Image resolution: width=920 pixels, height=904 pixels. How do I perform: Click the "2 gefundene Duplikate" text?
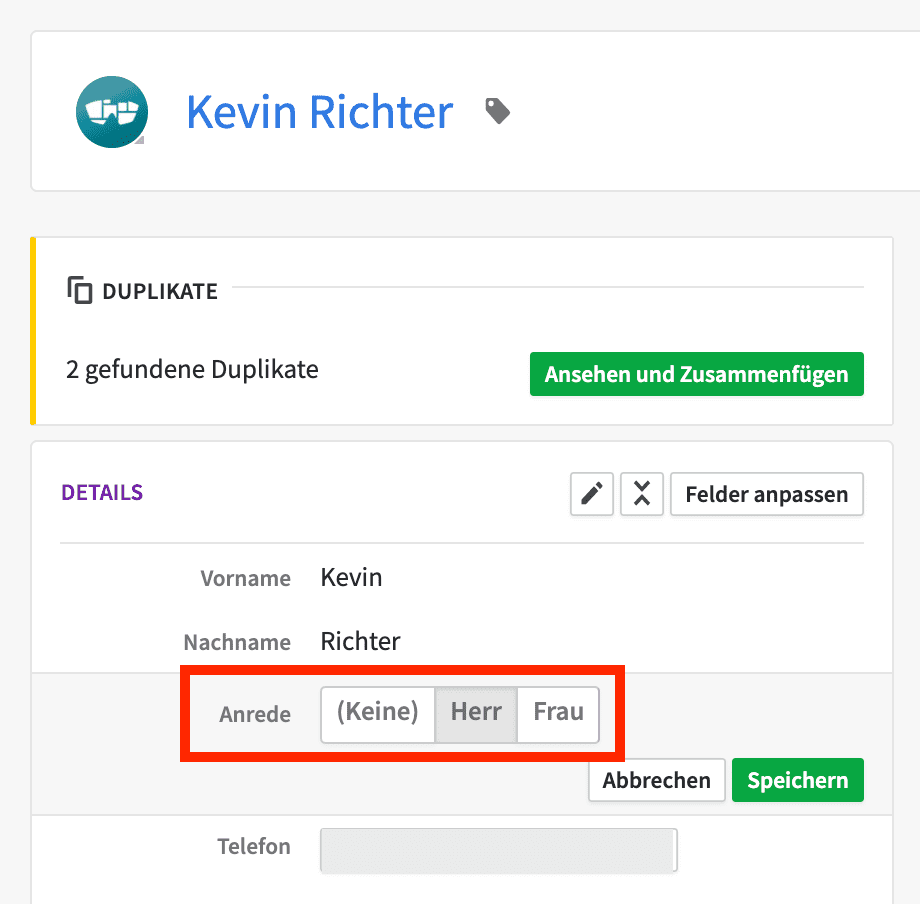[x=192, y=370]
